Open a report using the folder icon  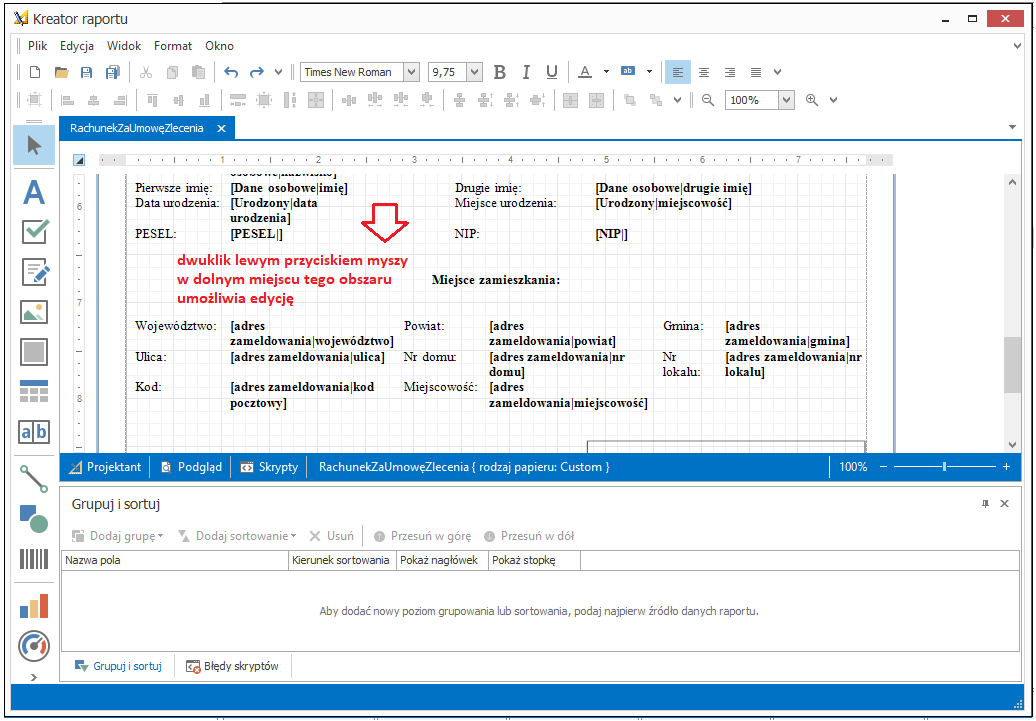tap(61, 72)
